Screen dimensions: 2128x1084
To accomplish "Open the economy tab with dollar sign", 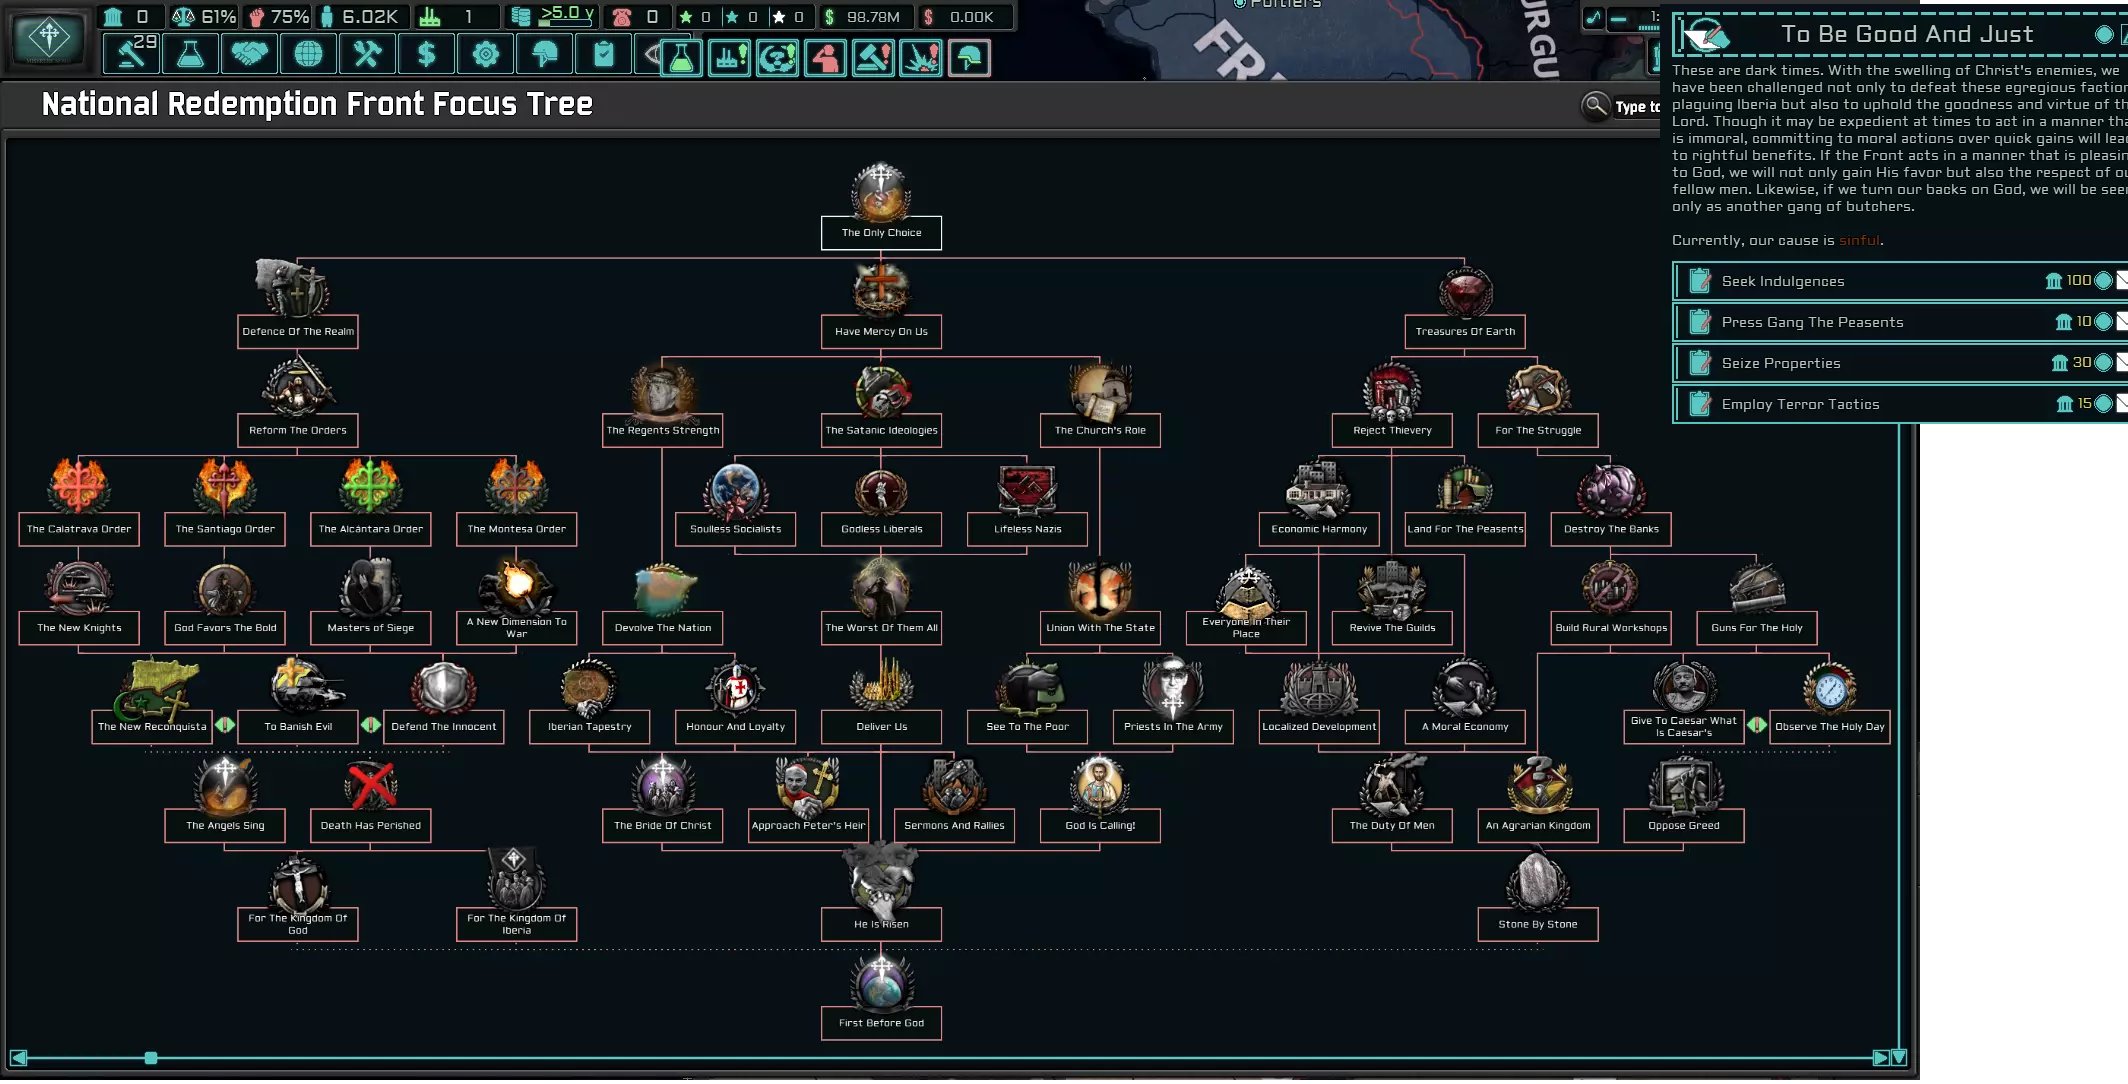I will pyautogui.click(x=426, y=54).
